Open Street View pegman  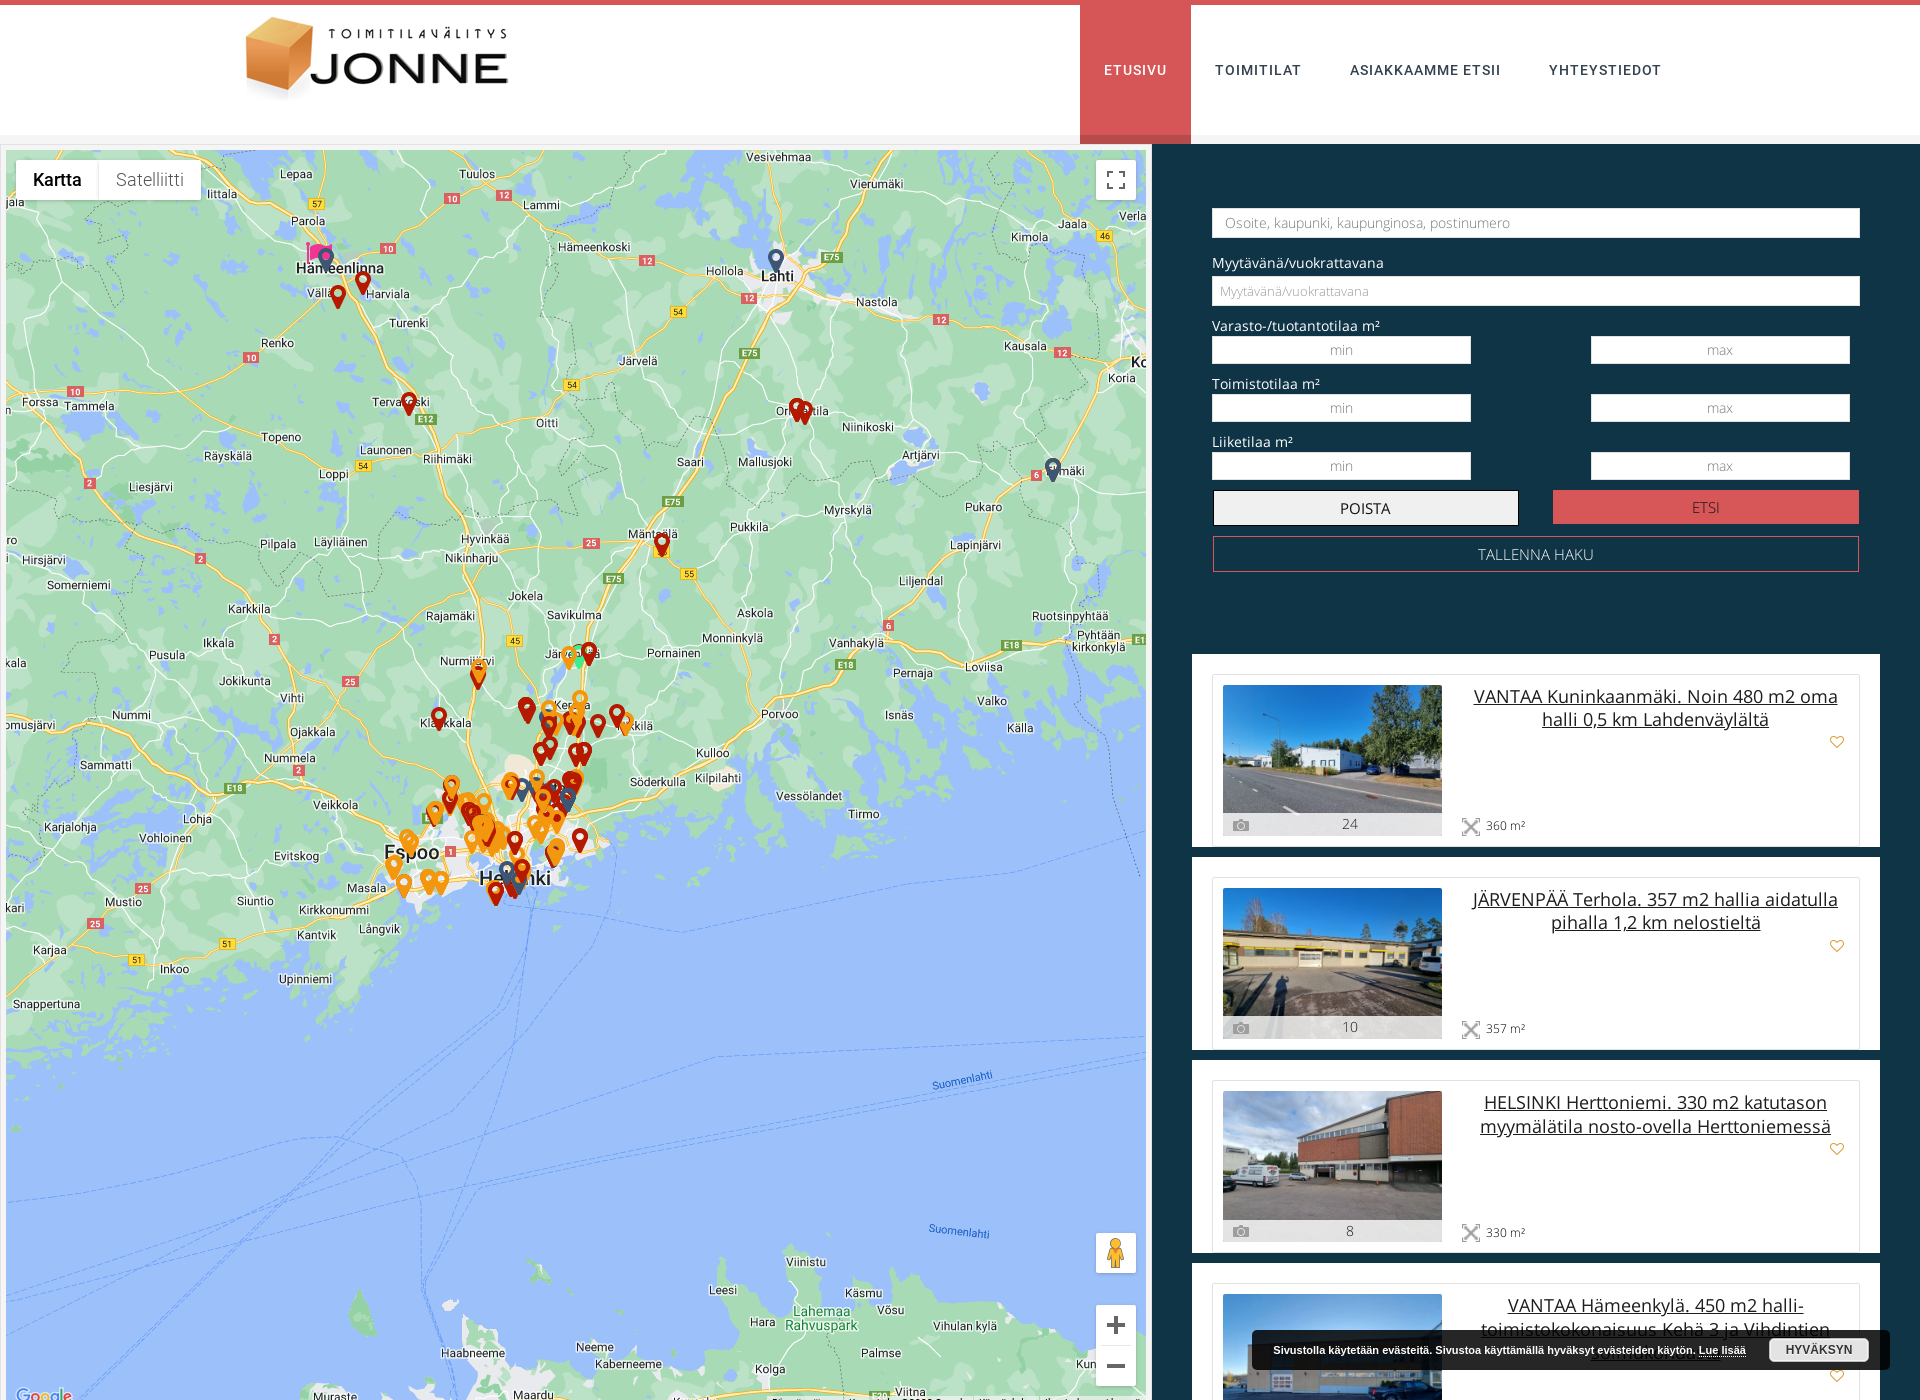click(x=1116, y=1253)
